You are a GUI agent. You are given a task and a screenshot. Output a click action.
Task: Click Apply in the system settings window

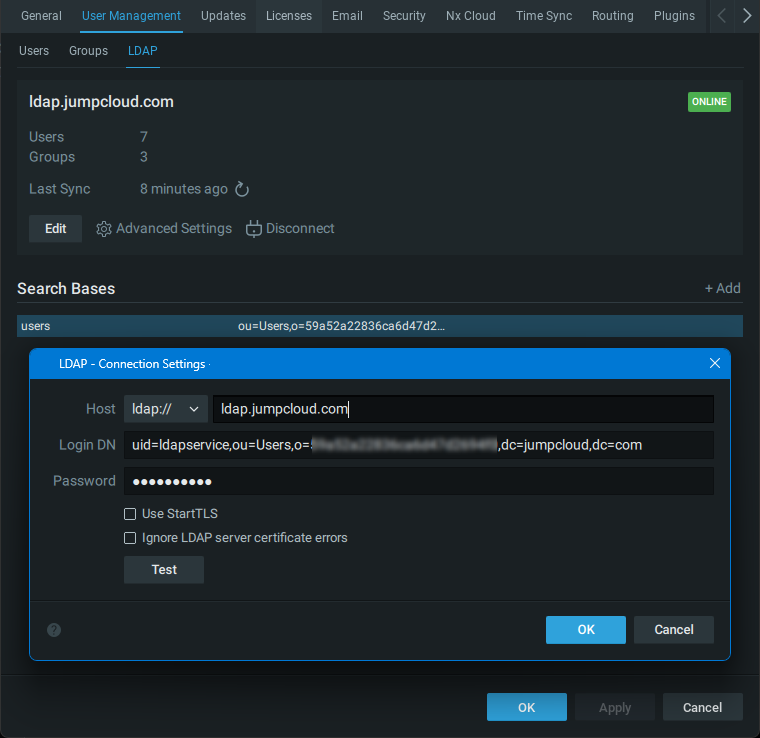[x=615, y=707]
